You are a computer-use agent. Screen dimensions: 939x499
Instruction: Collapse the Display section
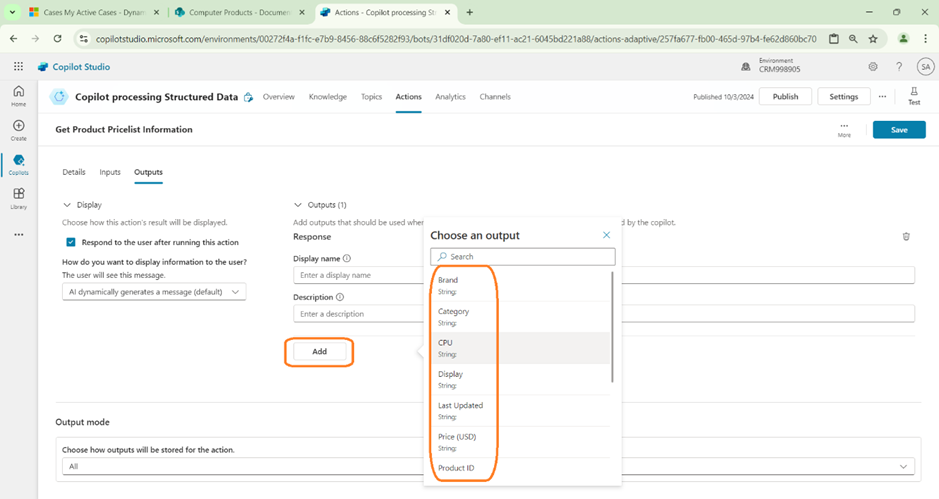(x=67, y=205)
